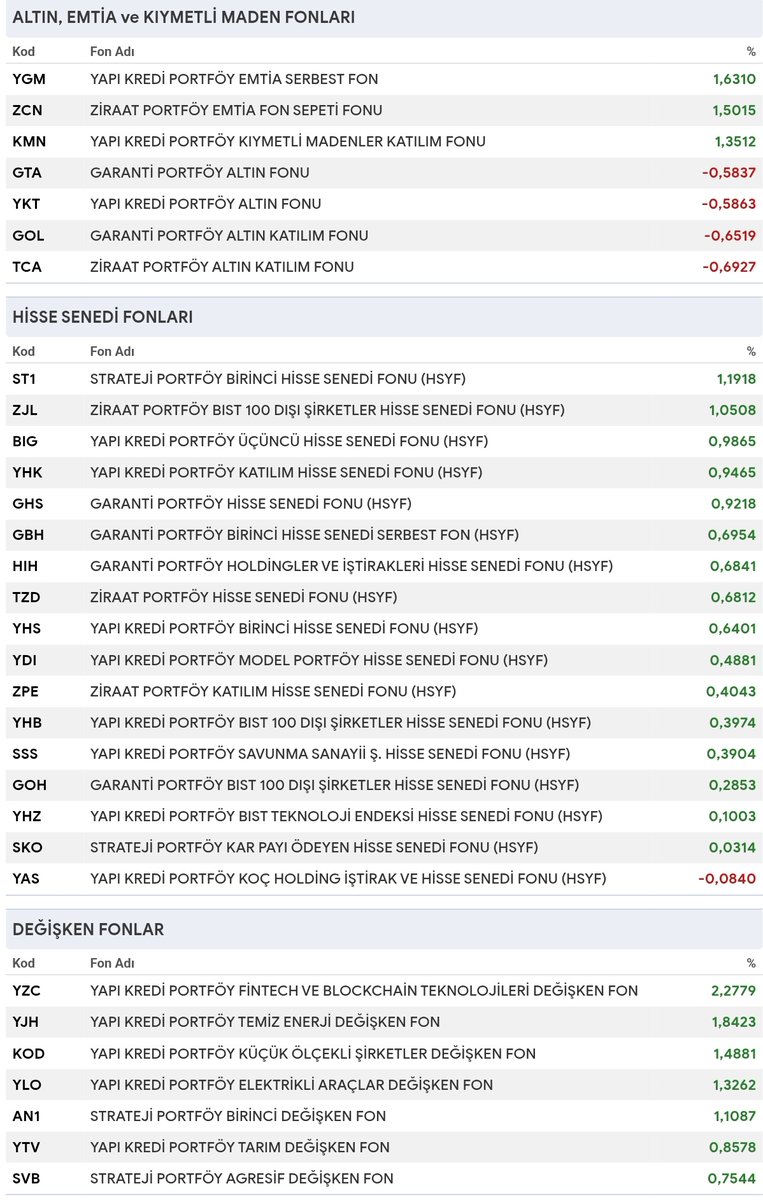
Task: Open STRATEJİ PORTFÖY BİRİNCİ DEĞİŞKEN FON
Action: coord(238,1116)
